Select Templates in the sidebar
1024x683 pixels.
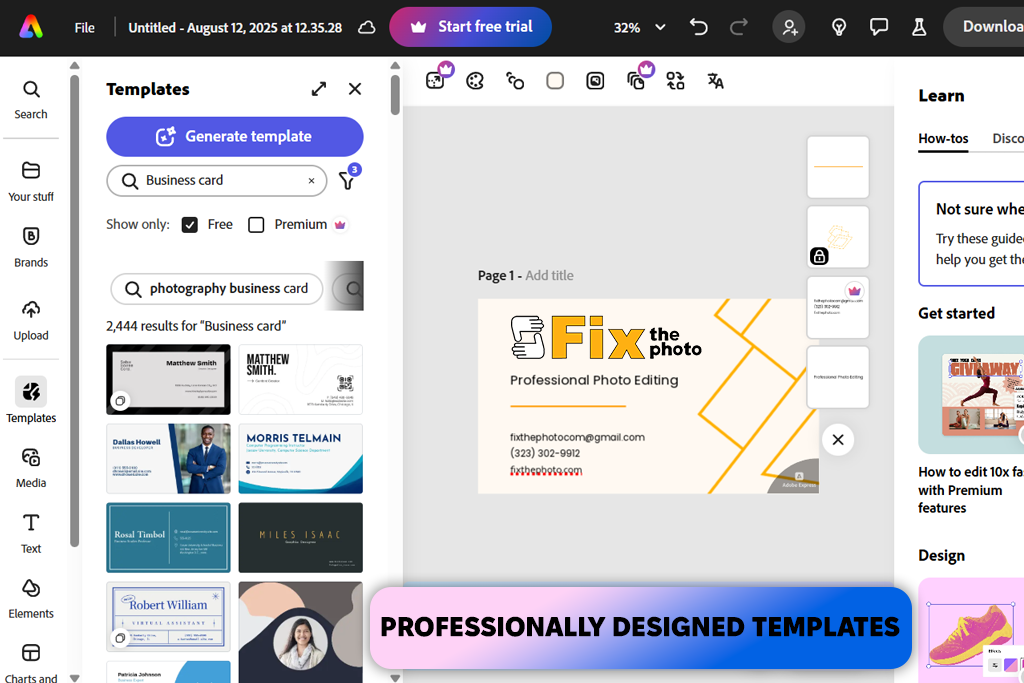31,400
